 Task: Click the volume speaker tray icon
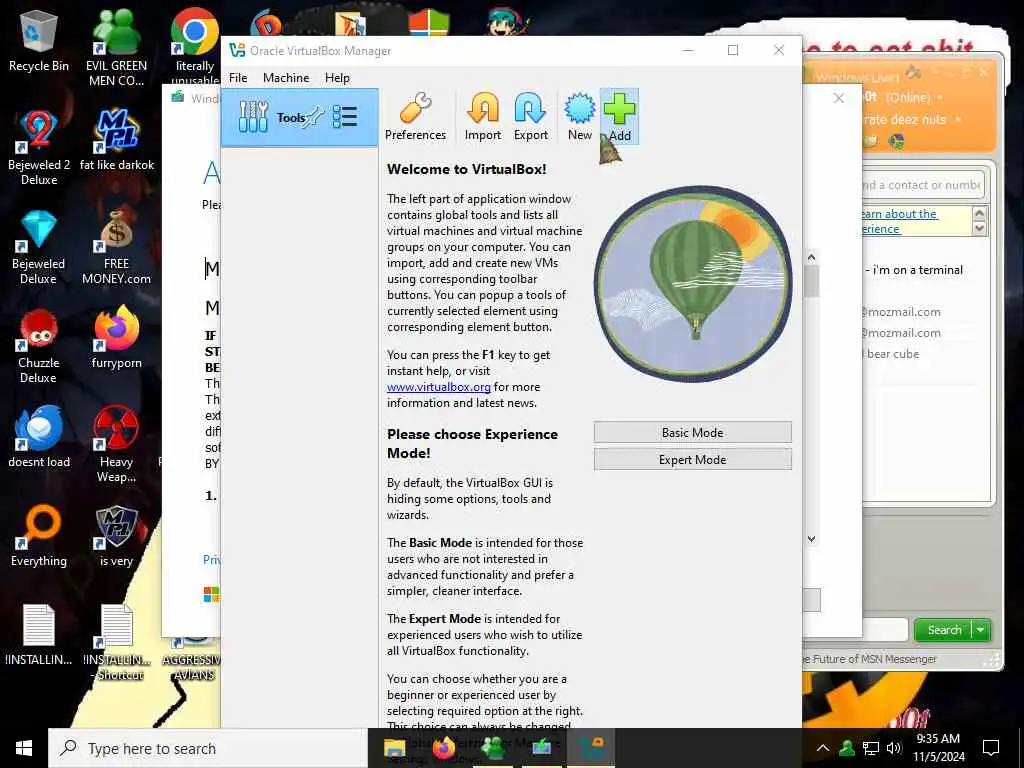pos(894,748)
